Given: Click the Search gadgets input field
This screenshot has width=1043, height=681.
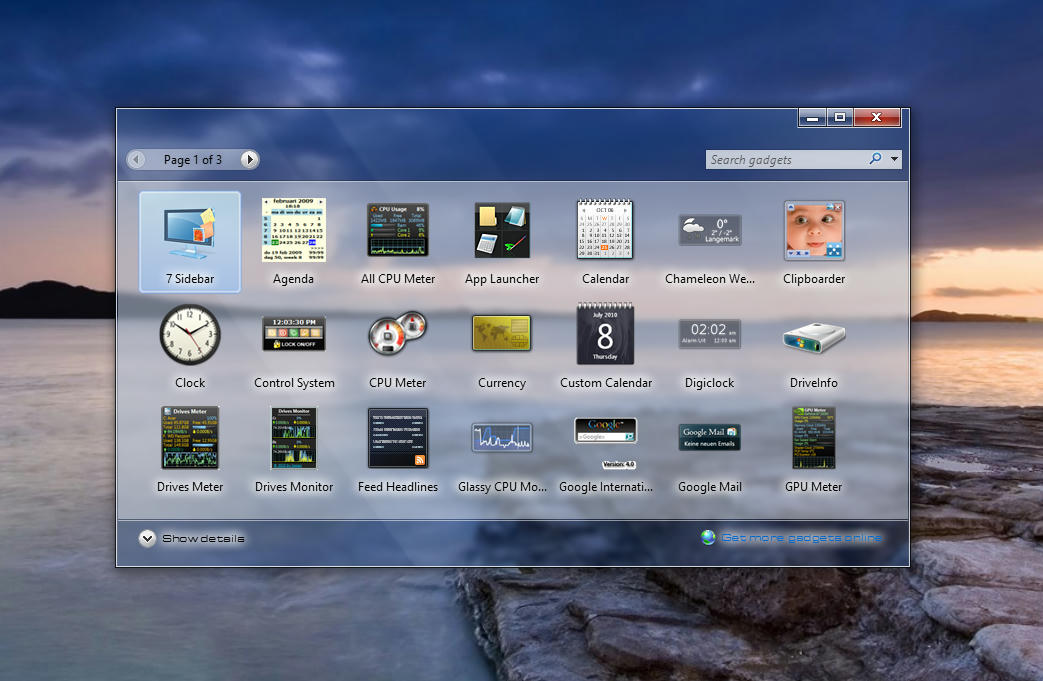Looking at the screenshot, I should (x=785, y=159).
